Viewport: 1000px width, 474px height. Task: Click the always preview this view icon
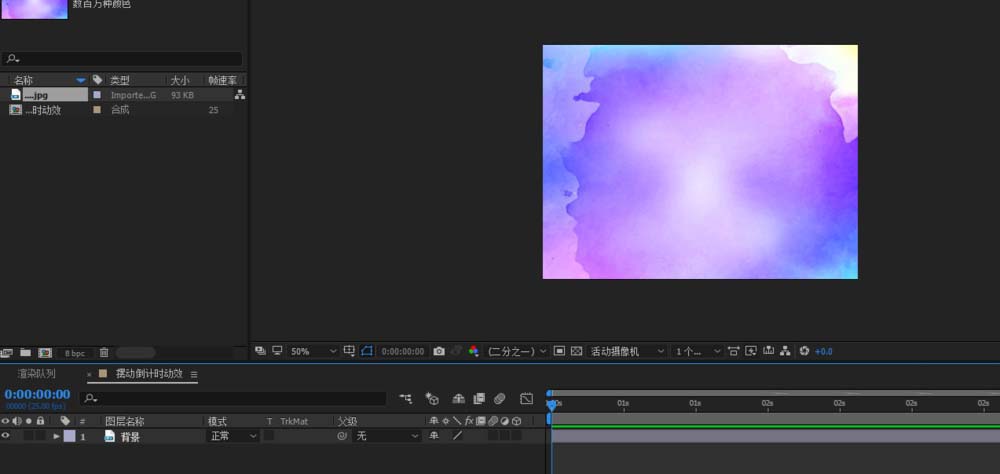coord(260,351)
